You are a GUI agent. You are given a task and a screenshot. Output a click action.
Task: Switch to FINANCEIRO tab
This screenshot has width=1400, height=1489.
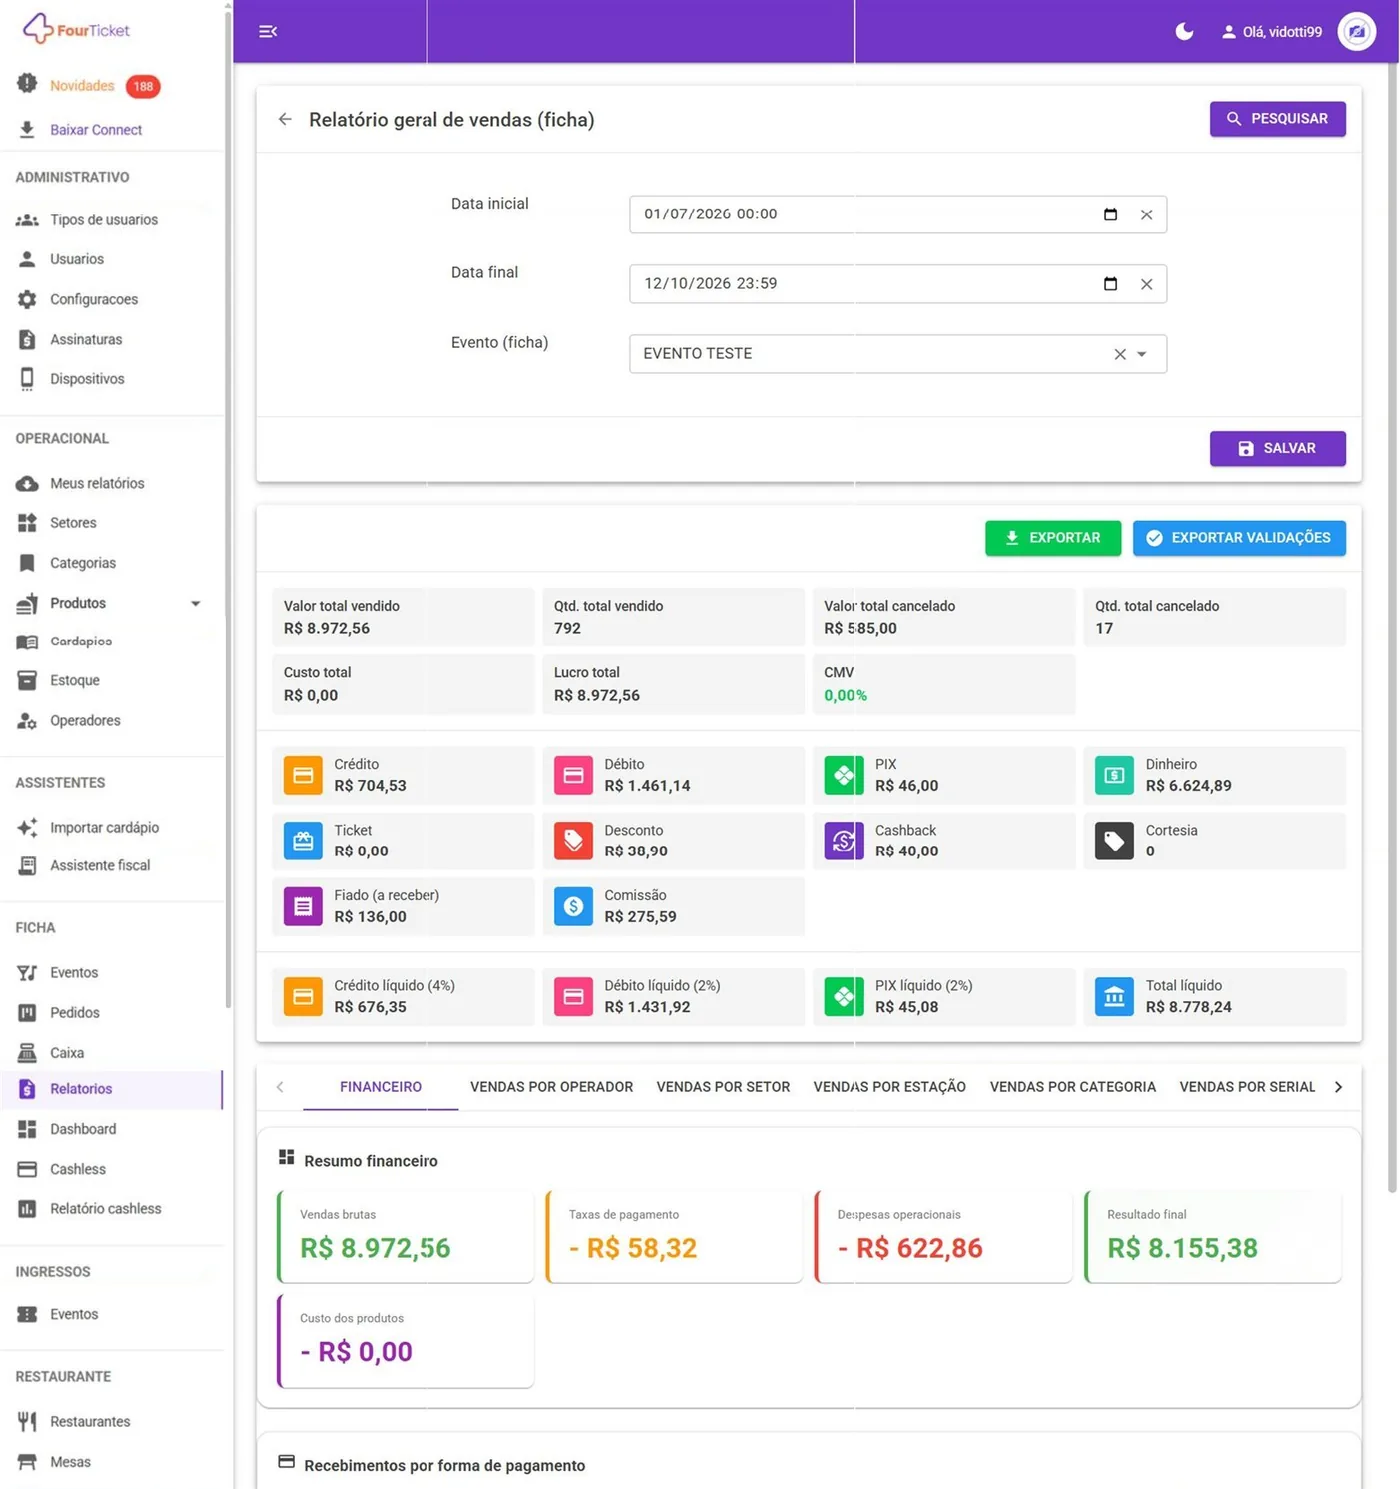[x=381, y=1087]
